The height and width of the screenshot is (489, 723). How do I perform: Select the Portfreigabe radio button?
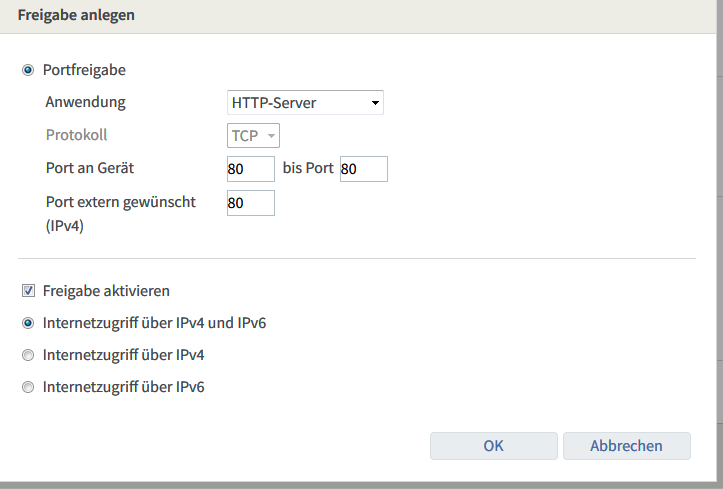click(x=28, y=71)
